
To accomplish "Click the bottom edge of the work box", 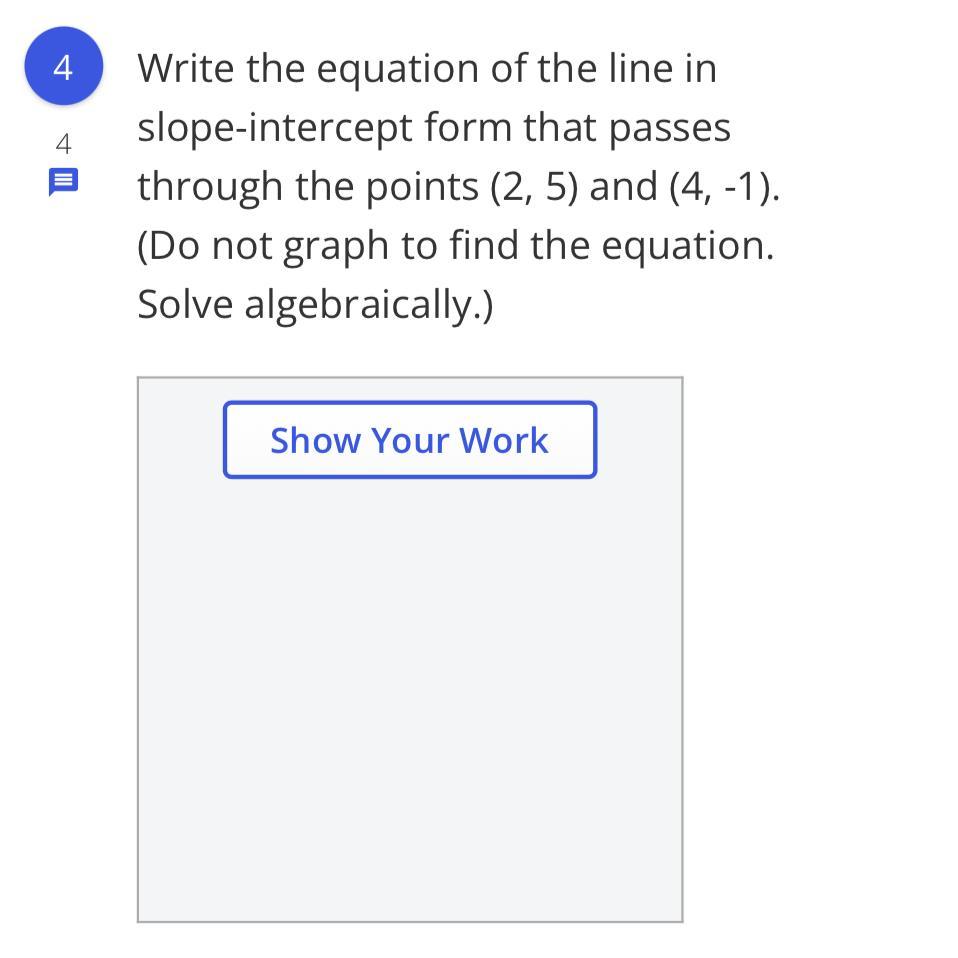I will pyautogui.click(x=409, y=920).
